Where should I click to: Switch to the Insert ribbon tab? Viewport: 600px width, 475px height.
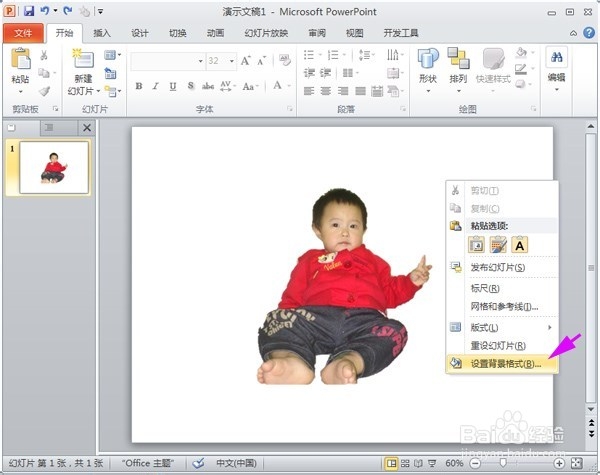click(102, 33)
